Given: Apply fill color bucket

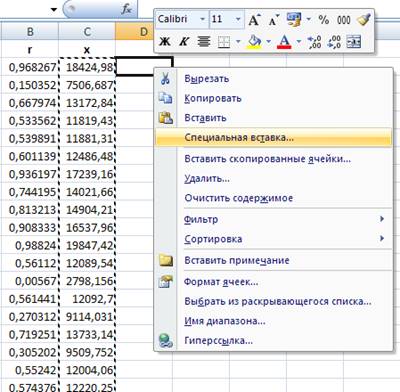Looking at the screenshot, I should [x=254, y=42].
